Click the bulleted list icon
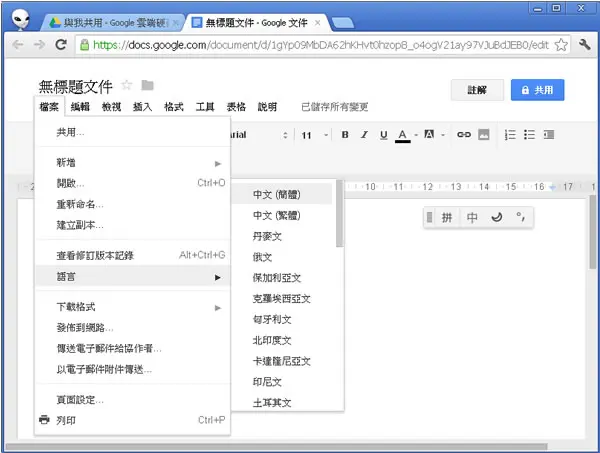Image resolution: width=600 pixels, height=453 pixels. click(x=529, y=135)
